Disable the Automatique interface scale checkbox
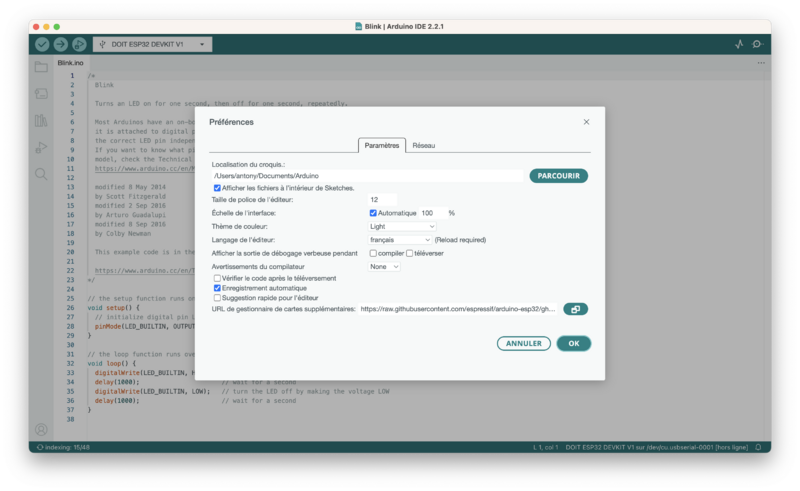Screen dimensions: 800x491 (x=373, y=213)
